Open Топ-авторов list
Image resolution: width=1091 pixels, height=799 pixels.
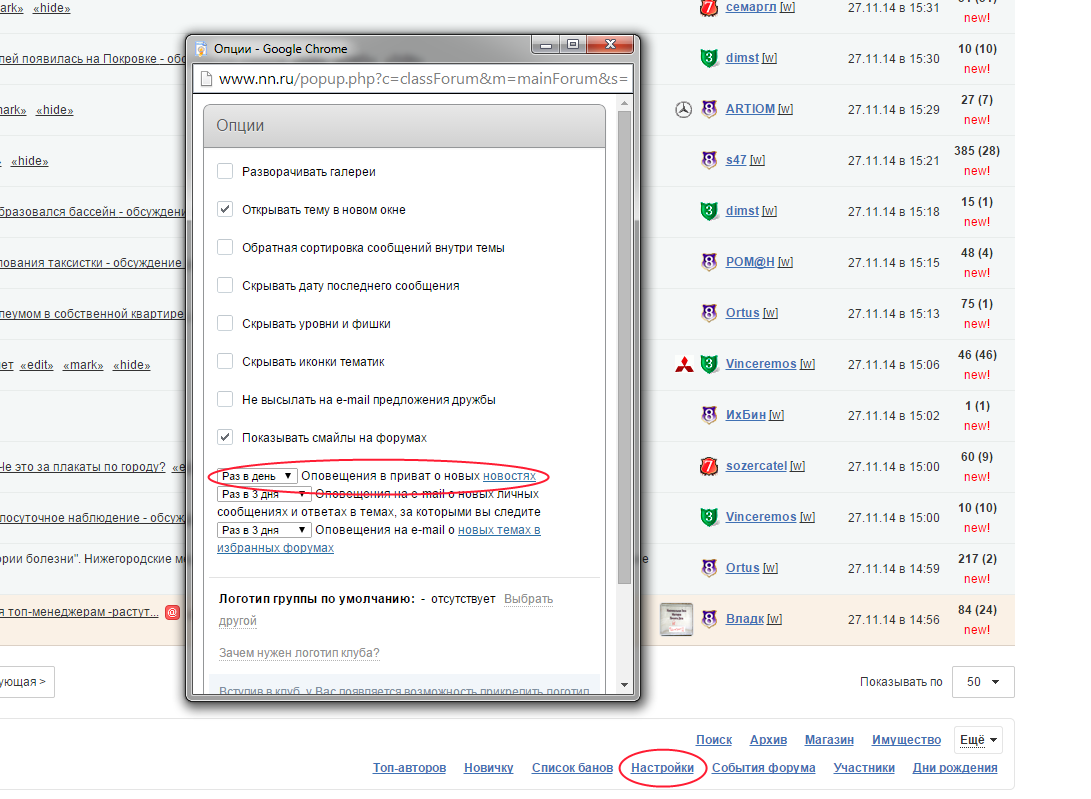[x=409, y=768]
